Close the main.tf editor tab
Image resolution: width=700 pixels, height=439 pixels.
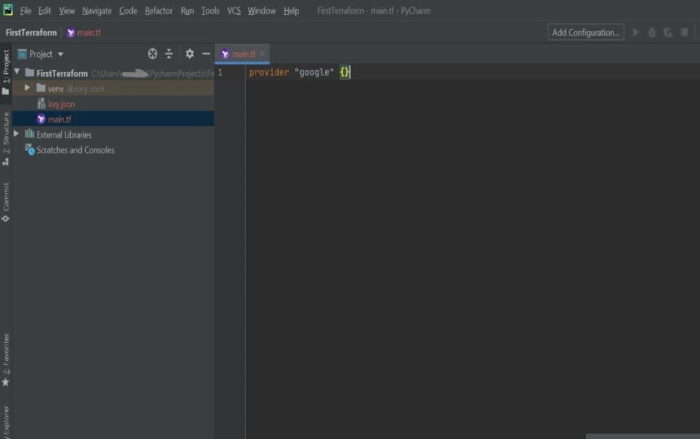click(x=262, y=54)
